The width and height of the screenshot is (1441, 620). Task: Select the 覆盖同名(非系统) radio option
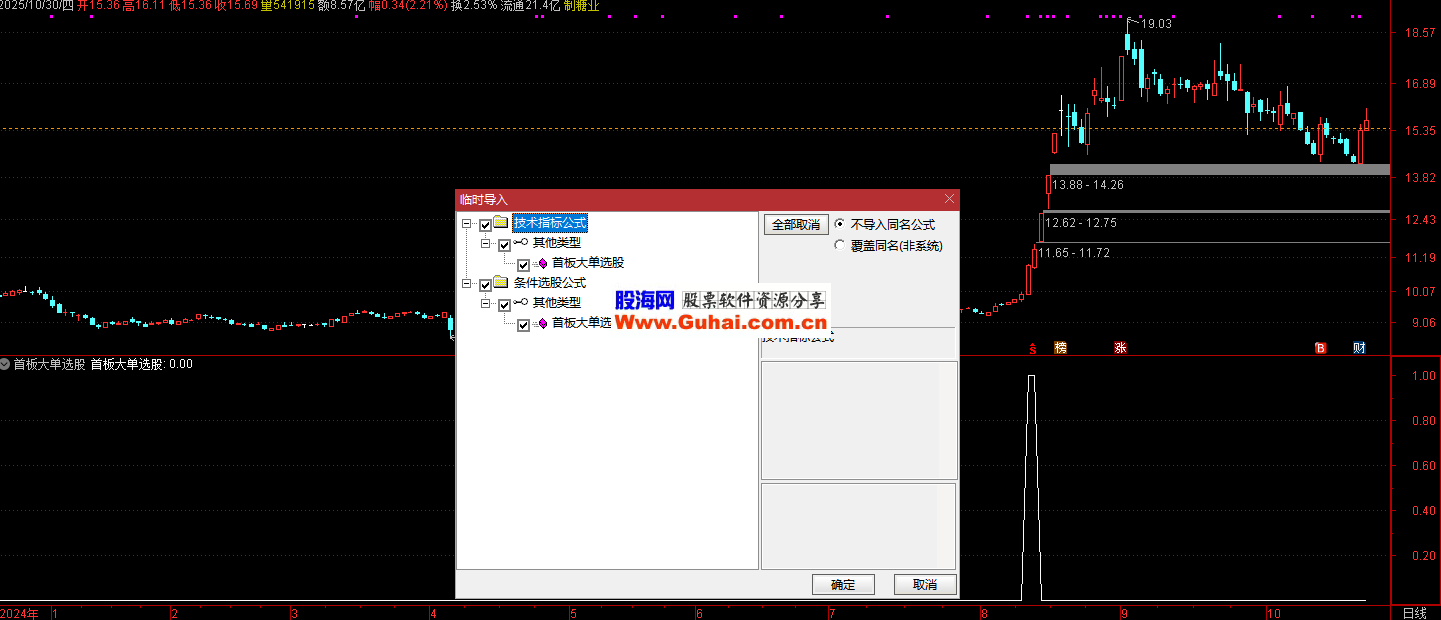coord(839,245)
